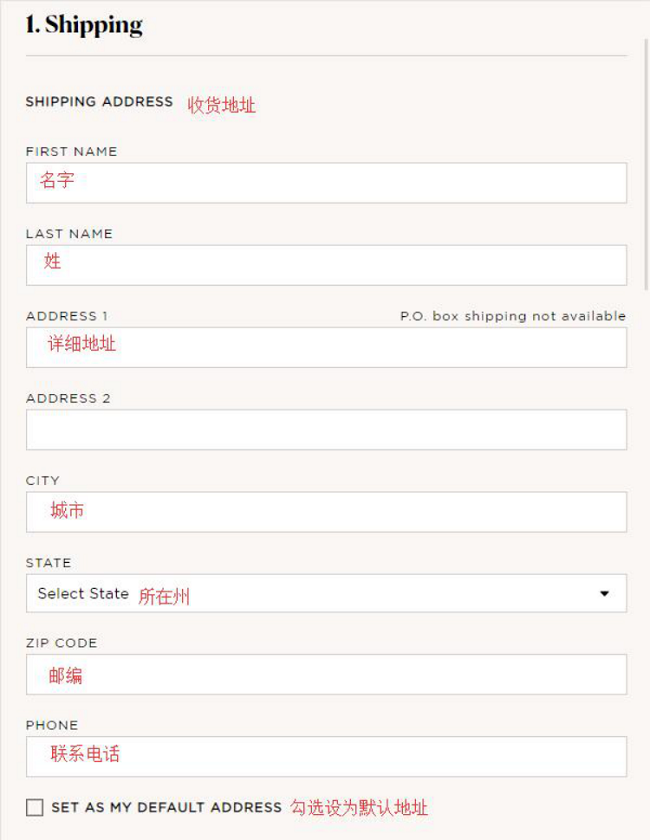Click the Last Name field label

point(69,234)
